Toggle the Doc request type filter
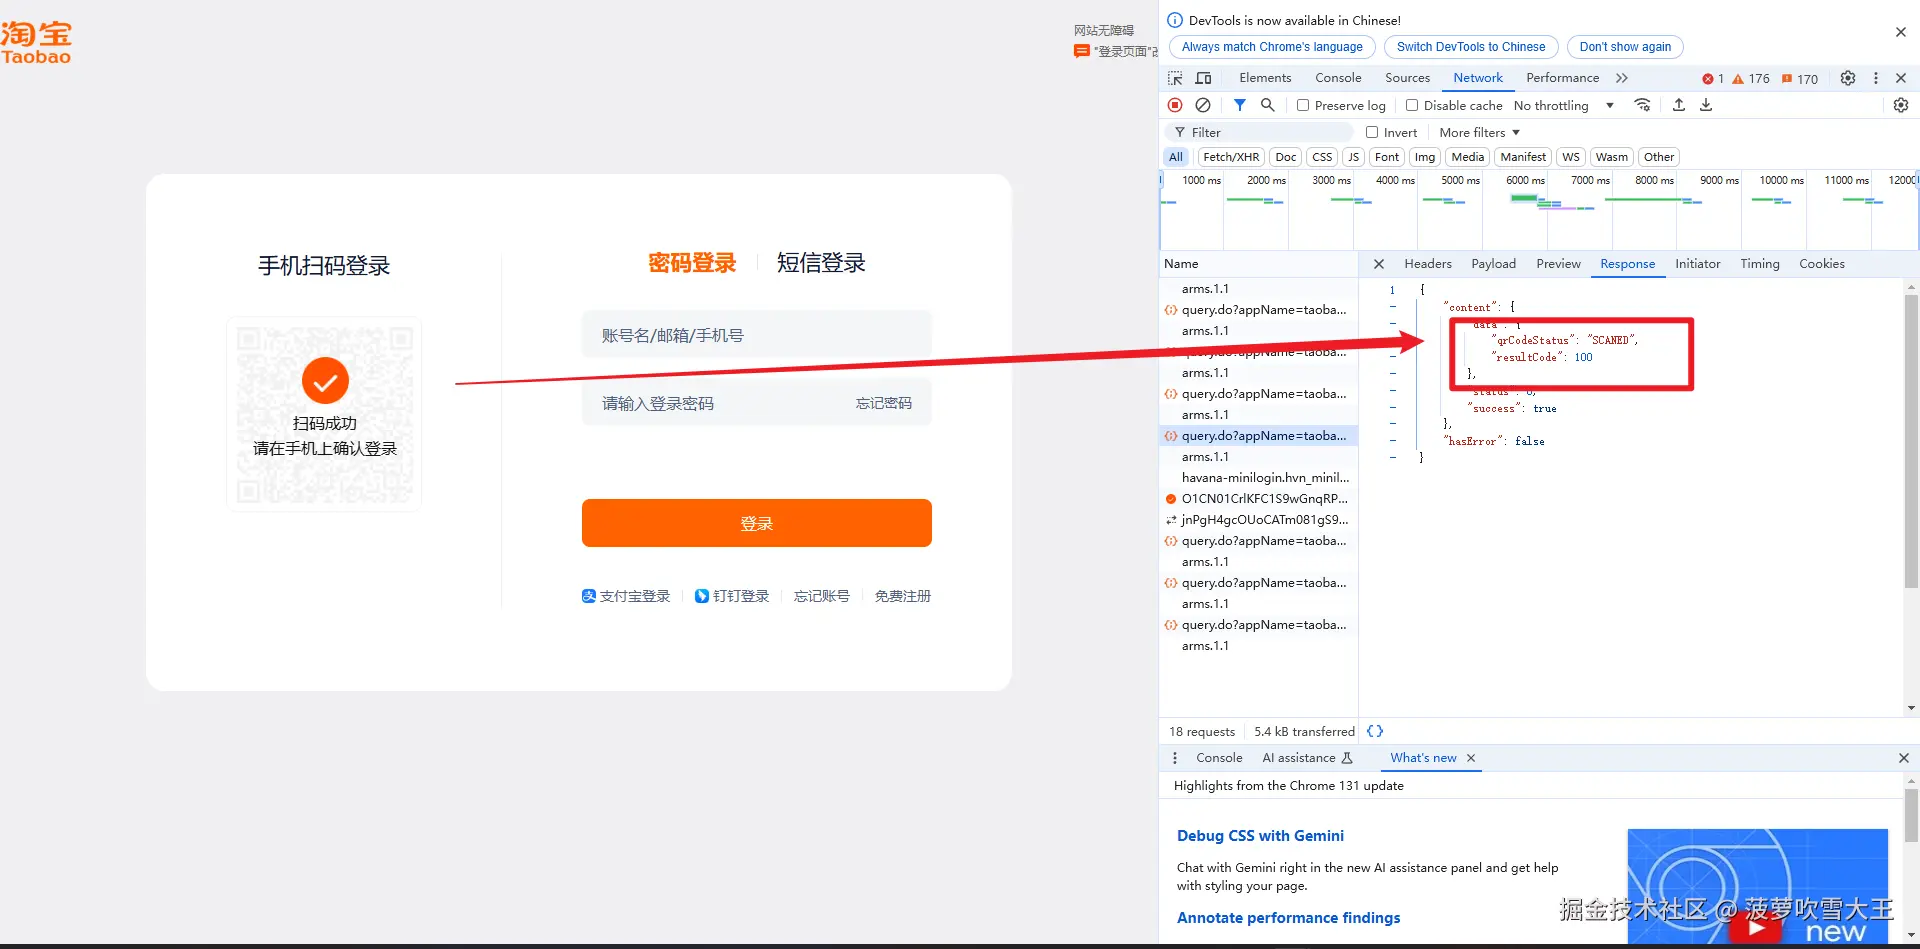Screen dimensions: 1920x949 (1286, 157)
